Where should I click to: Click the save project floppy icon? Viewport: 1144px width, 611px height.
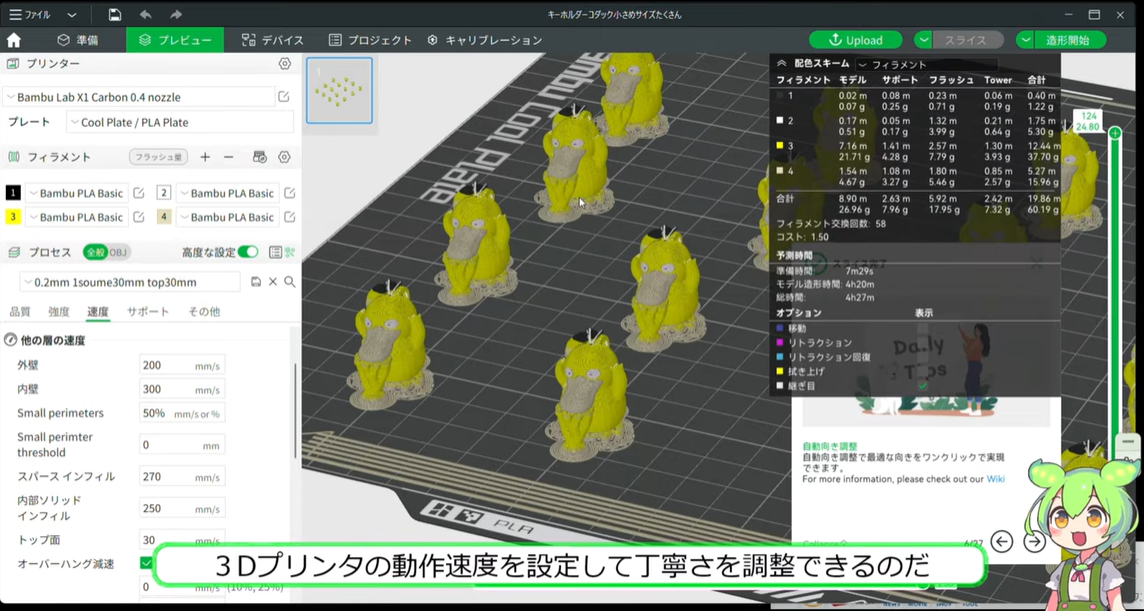tap(115, 15)
